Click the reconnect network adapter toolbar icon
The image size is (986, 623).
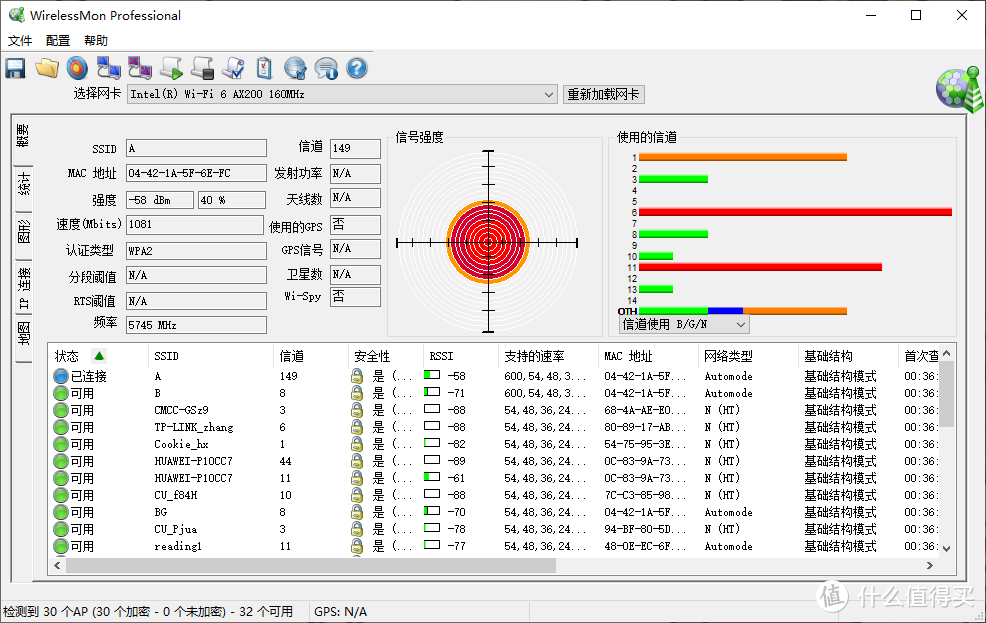pos(108,67)
